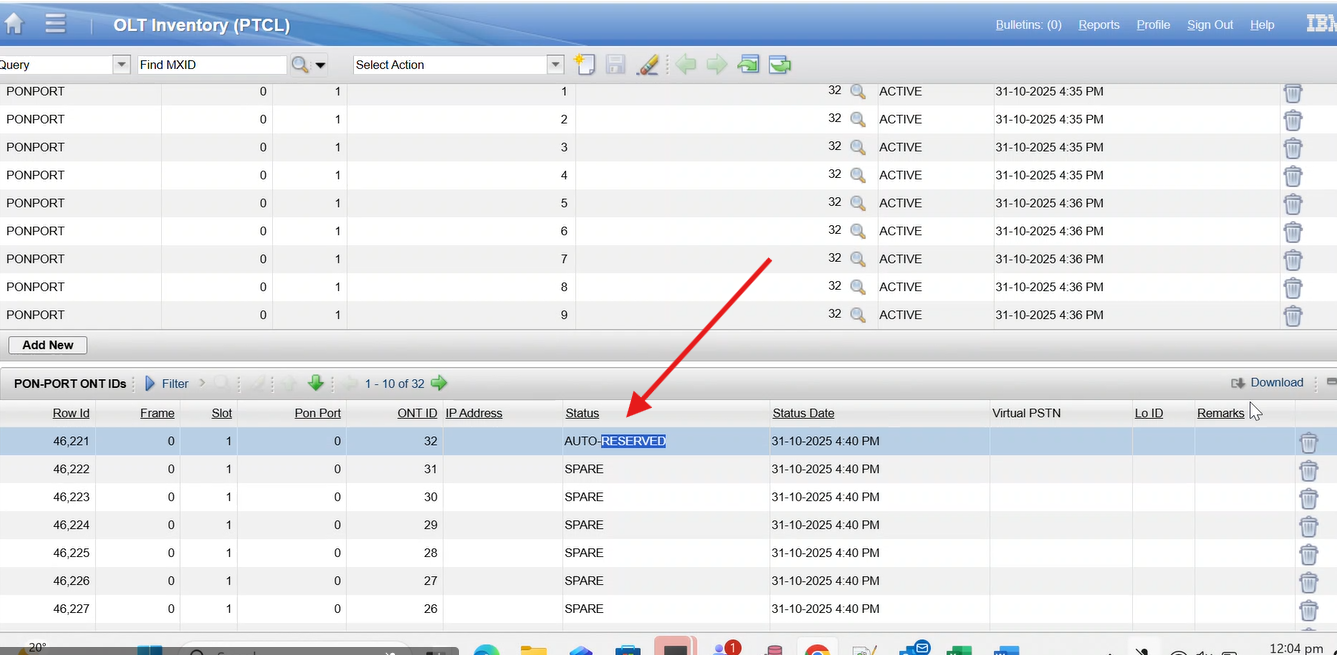
Task: Click the Find MXID search field
Action: coord(211,65)
